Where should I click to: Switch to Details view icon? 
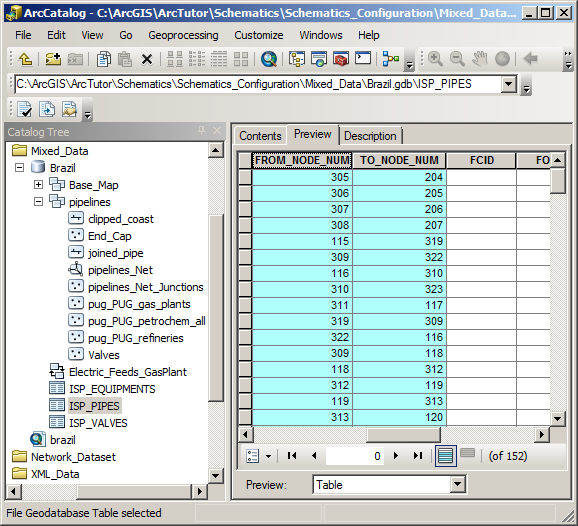click(x=219, y=59)
